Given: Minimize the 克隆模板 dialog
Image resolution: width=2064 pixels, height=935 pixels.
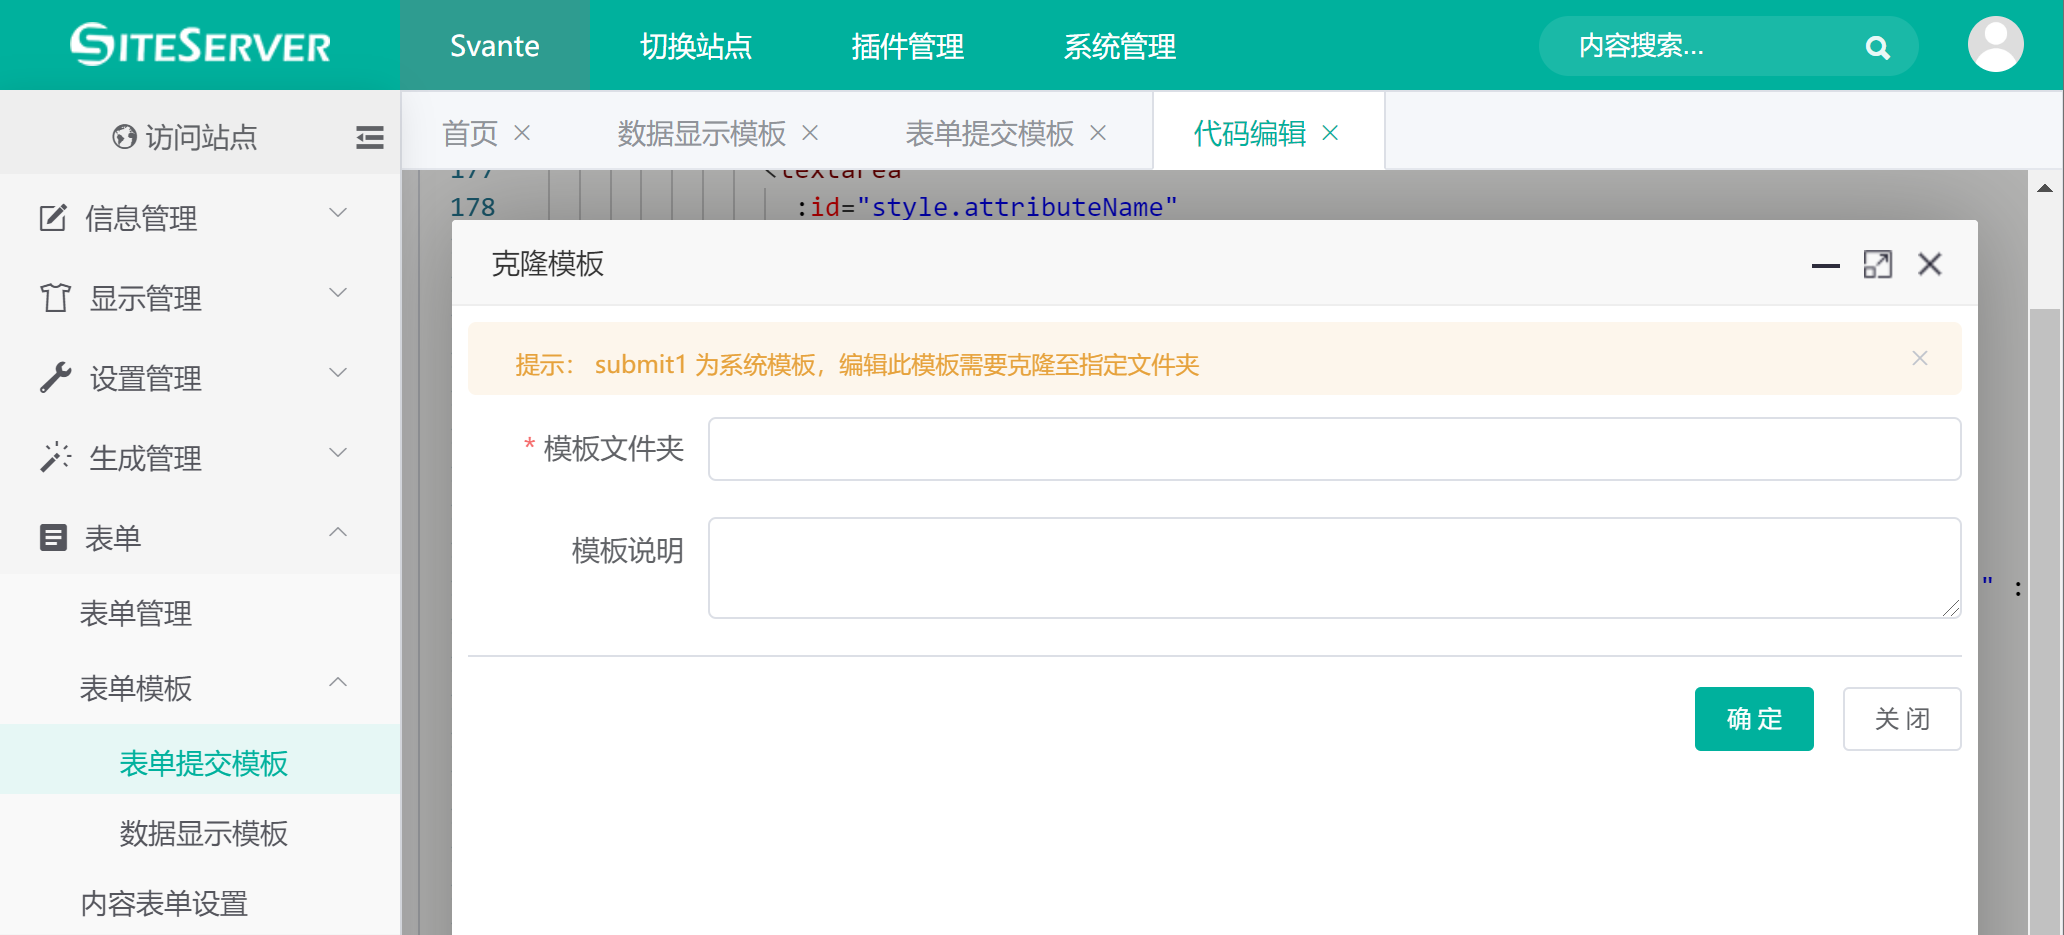Looking at the screenshot, I should pos(1825,265).
